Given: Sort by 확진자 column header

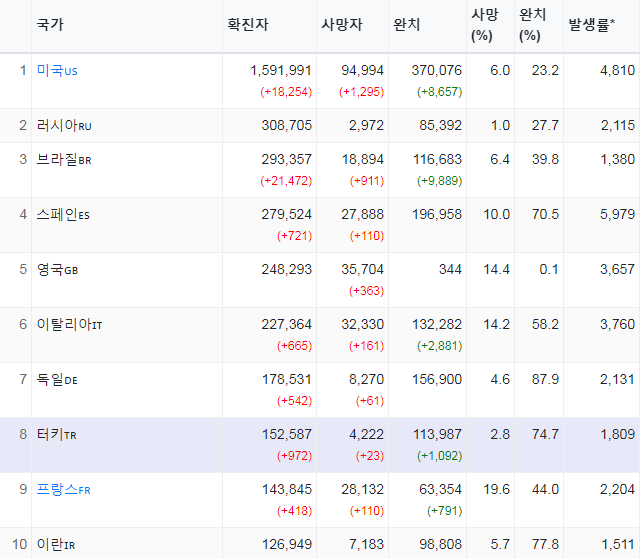Looking at the screenshot, I should click(x=248, y=25).
